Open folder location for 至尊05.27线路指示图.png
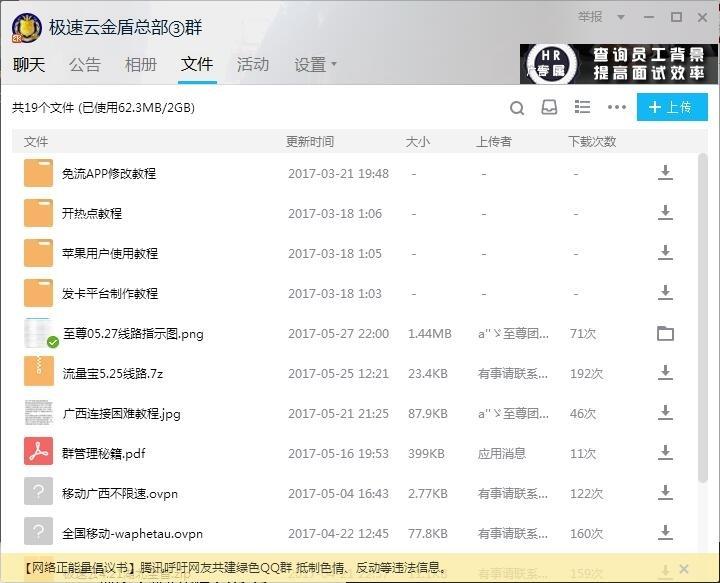 (x=665, y=333)
